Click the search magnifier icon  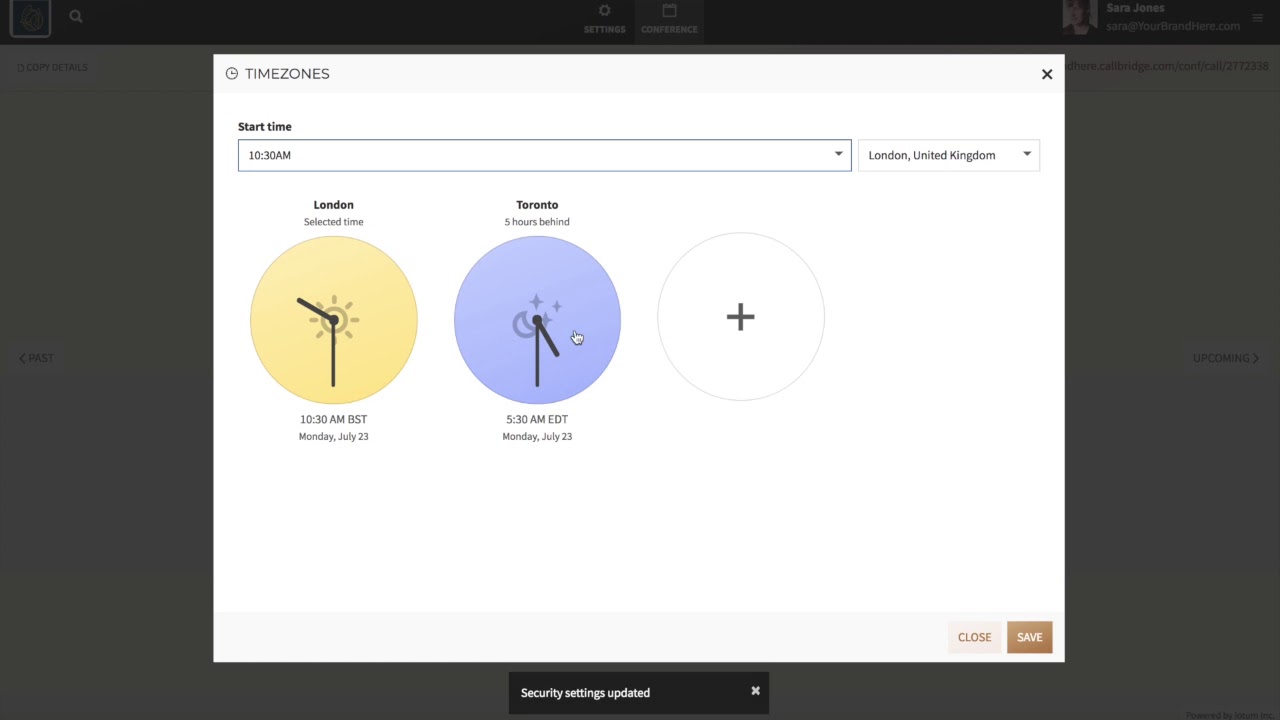(76, 16)
